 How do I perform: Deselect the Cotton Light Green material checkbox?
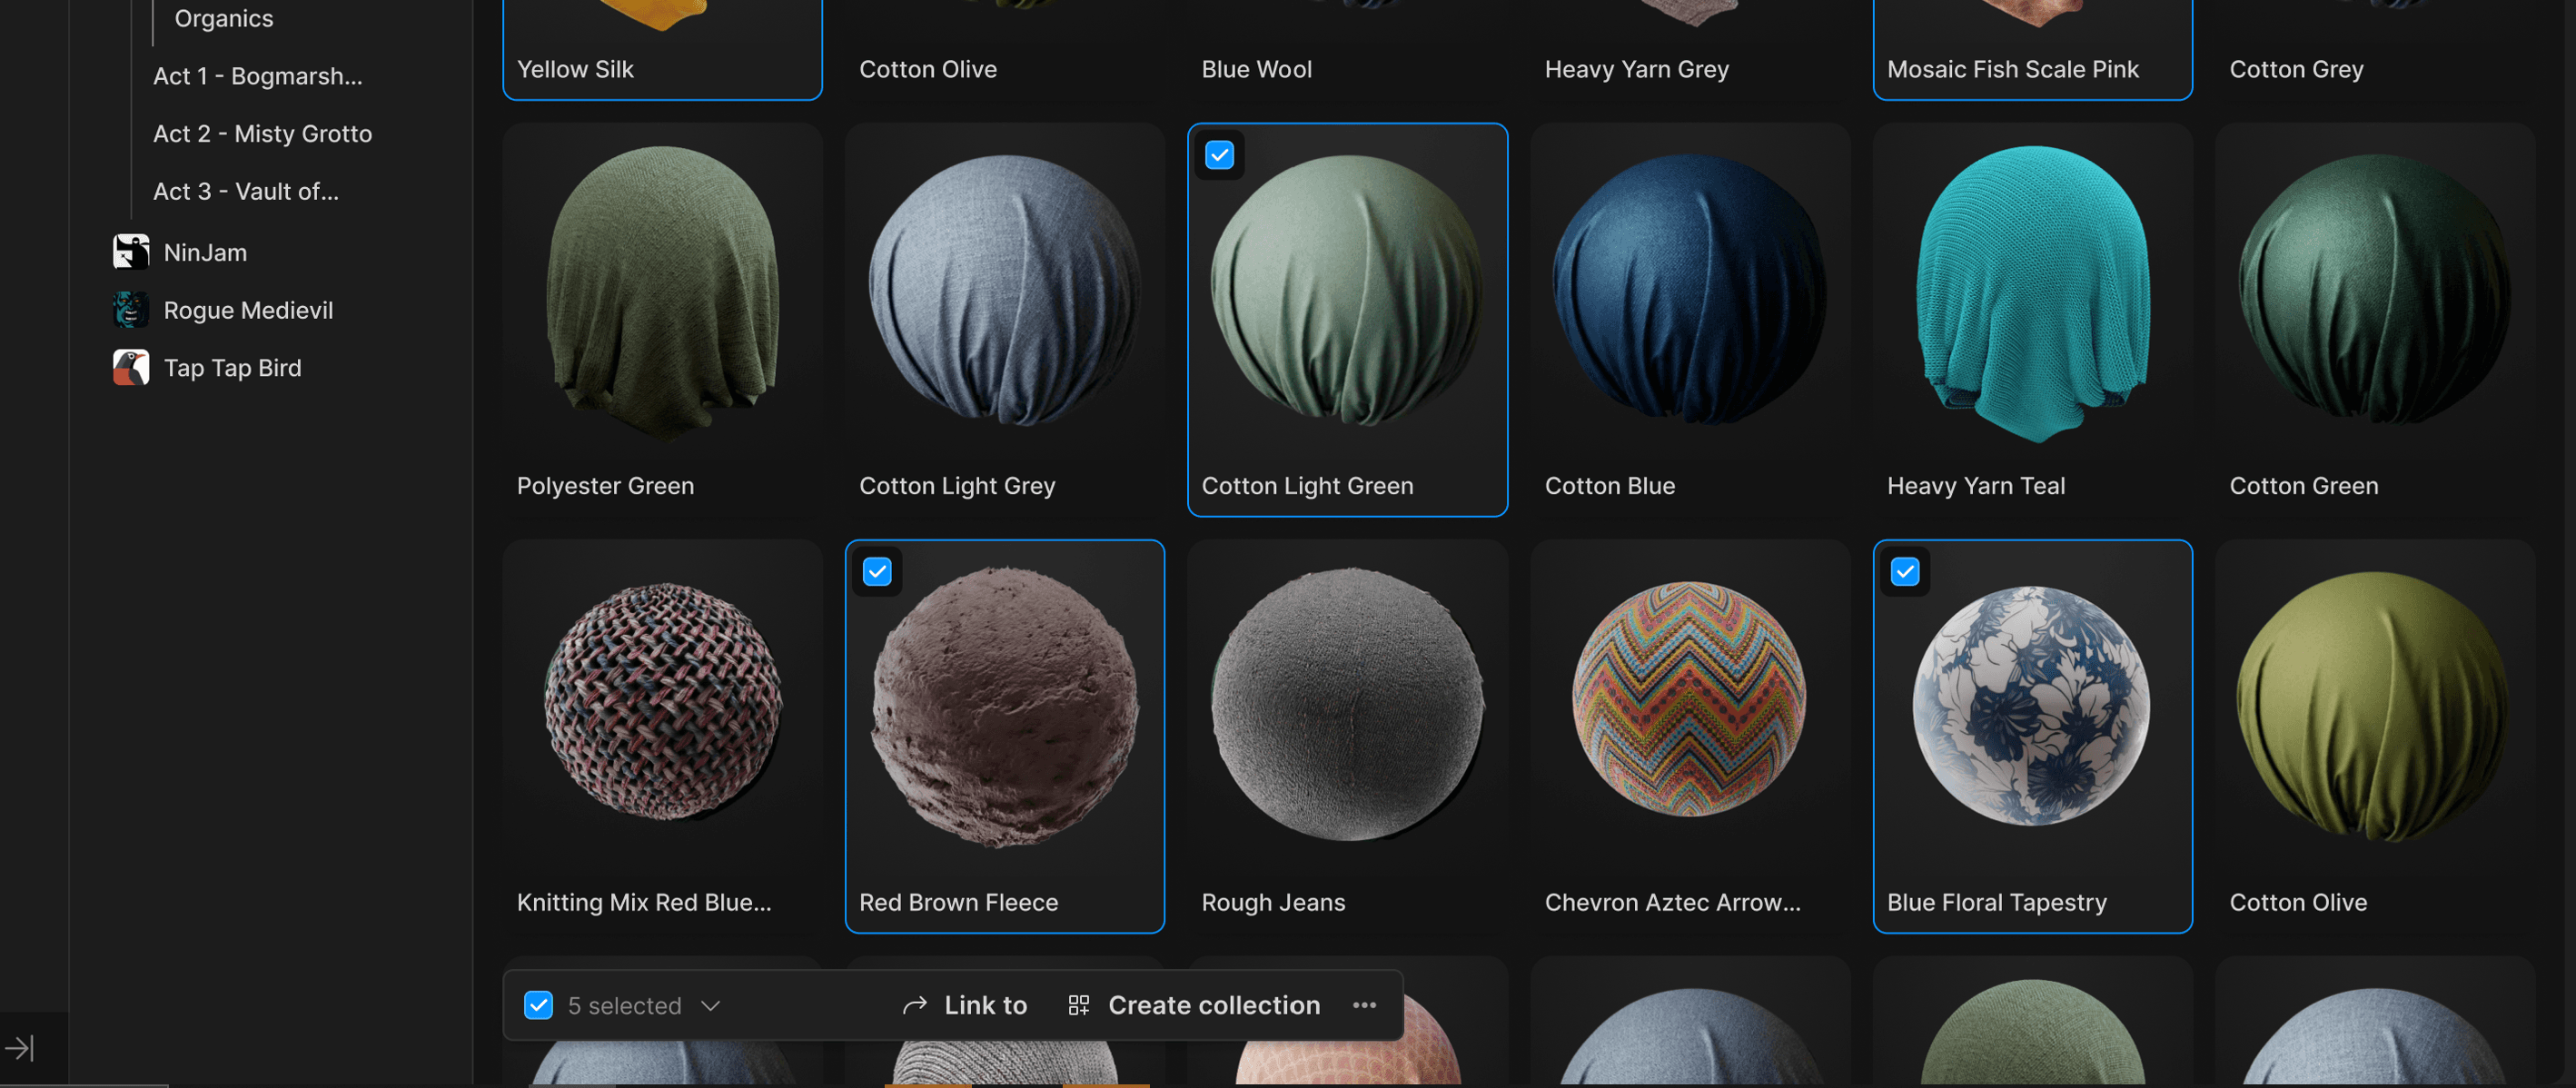click(1219, 155)
